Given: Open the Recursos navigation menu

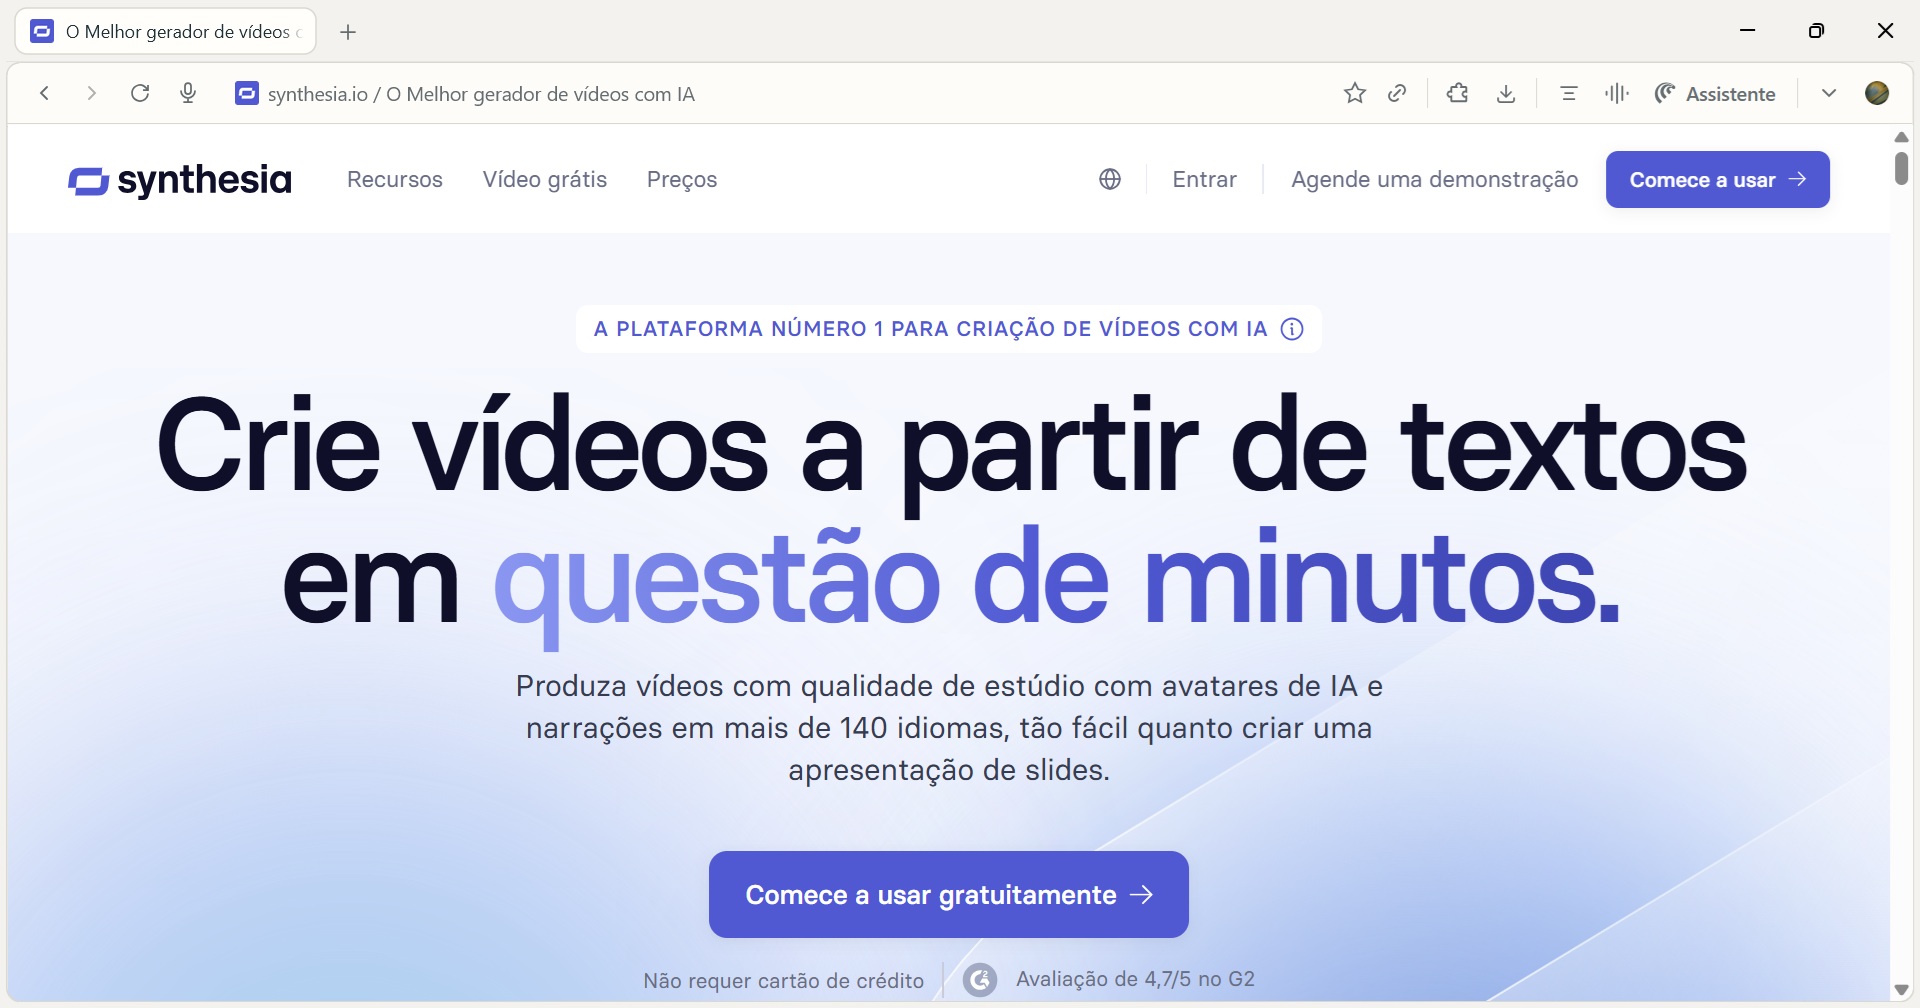Looking at the screenshot, I should [x=395, y=180].
